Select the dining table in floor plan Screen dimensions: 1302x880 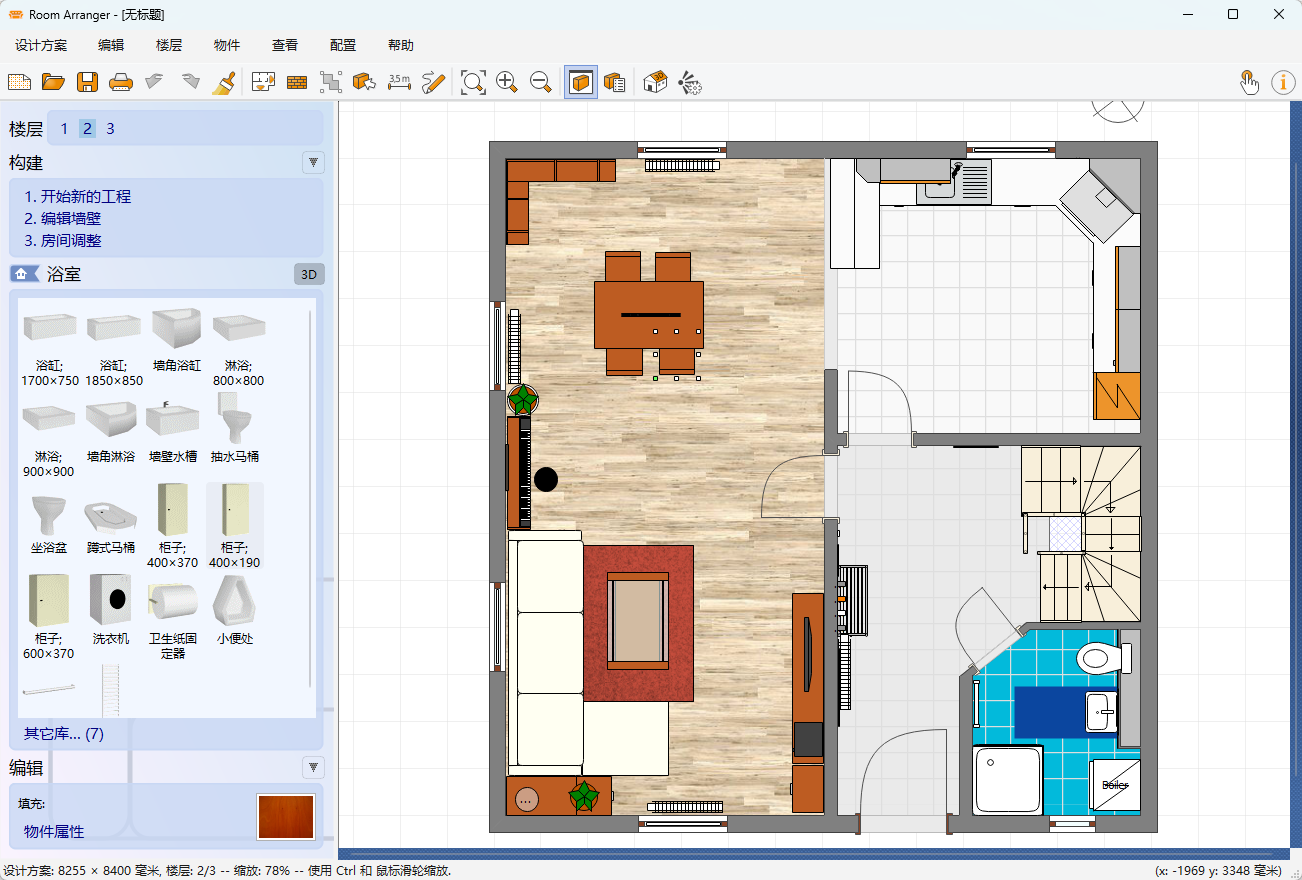tap(649, 315)
